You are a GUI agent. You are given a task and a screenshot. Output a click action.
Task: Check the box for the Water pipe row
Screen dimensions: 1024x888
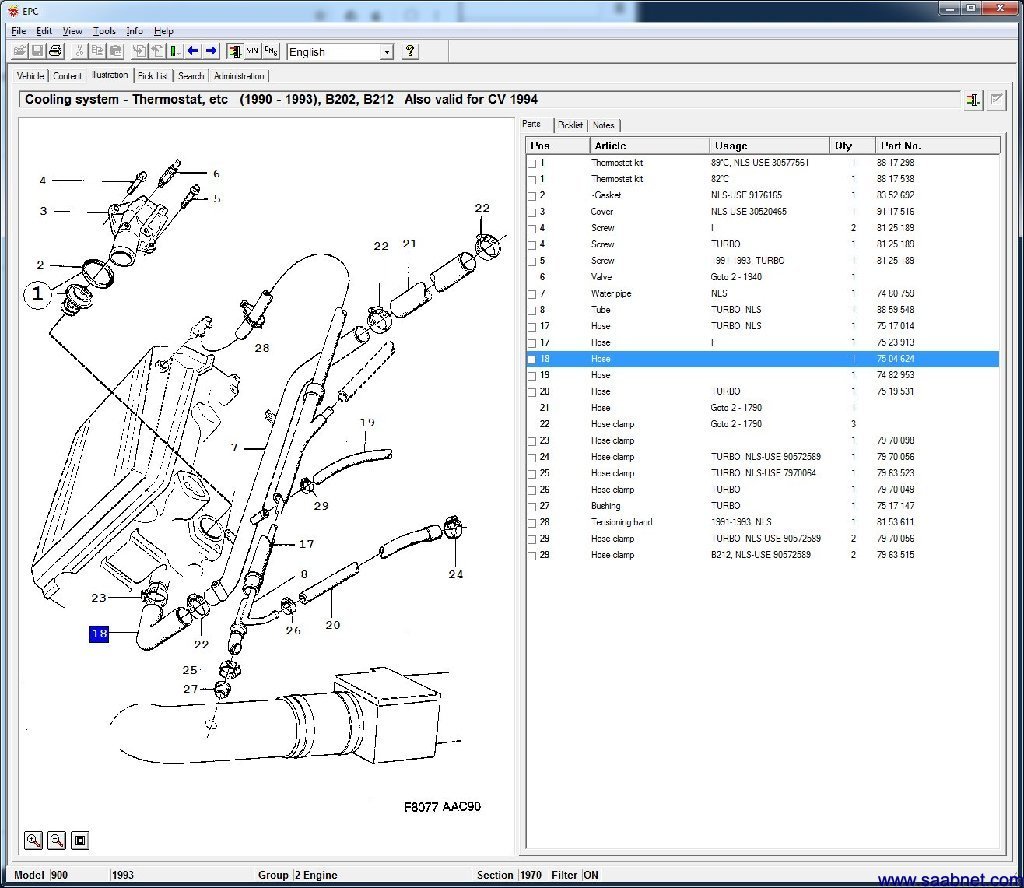click(532, 294)
